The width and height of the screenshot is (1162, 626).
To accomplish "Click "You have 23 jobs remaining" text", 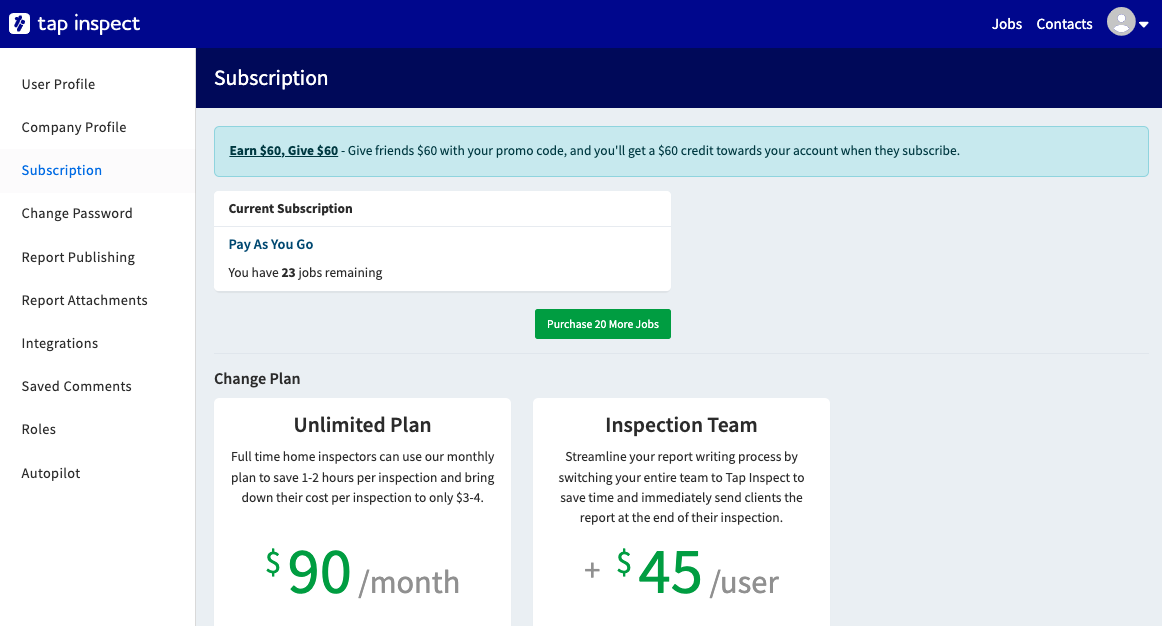I will 305,273.
